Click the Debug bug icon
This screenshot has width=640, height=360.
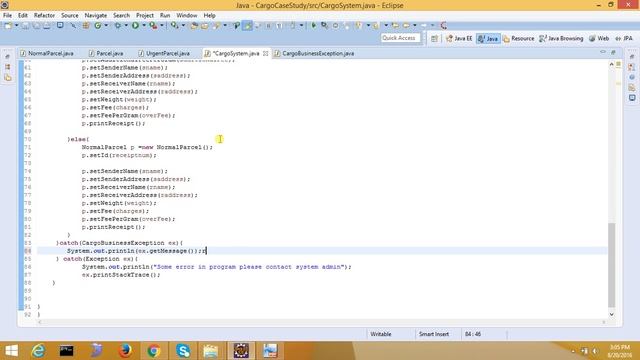118,25
